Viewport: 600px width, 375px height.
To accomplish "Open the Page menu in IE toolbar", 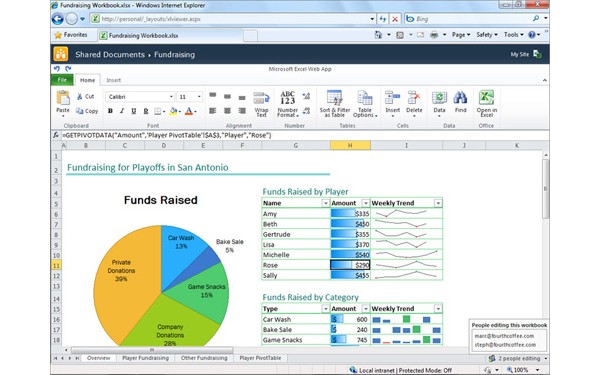I will click(x=461, y=35).
